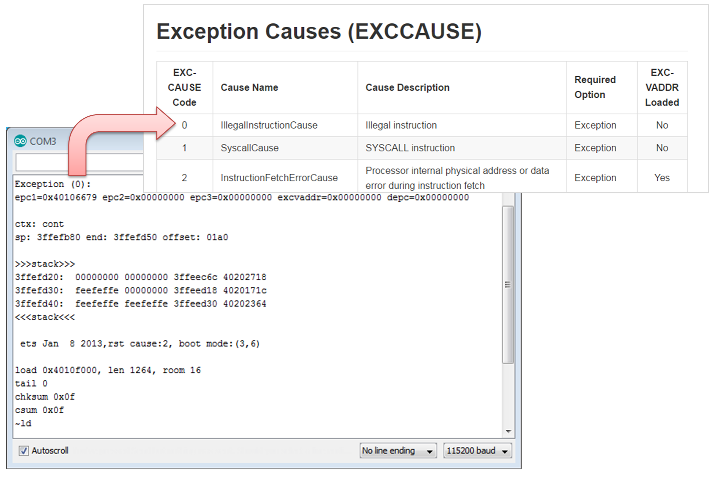Click the EXC-CAUSE Code column header
This screenshot has width=713, height=477.
184,87
